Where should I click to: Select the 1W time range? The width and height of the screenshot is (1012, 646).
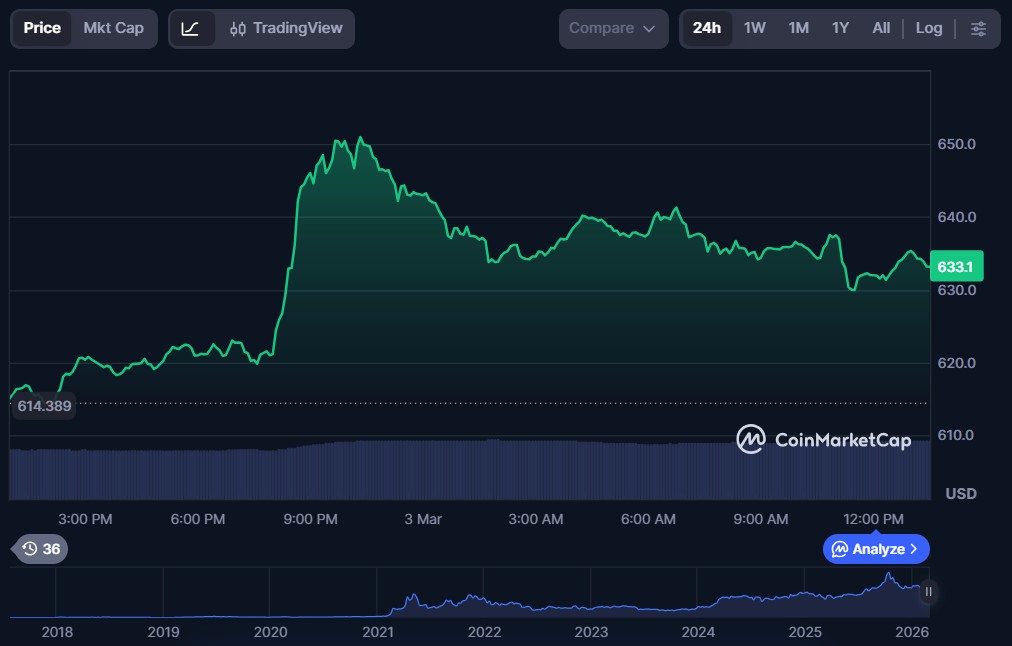(754, 29)
